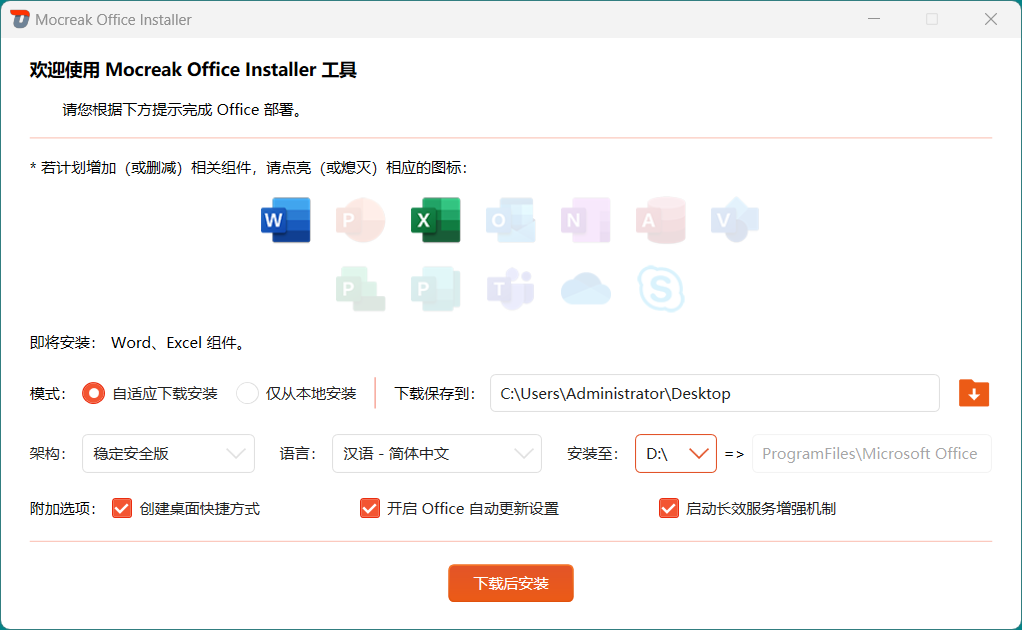Click the download path field C:\Users\Administrator\Desktop
The height and width of the screenshot is (630, 1022).
coord(715,393)
